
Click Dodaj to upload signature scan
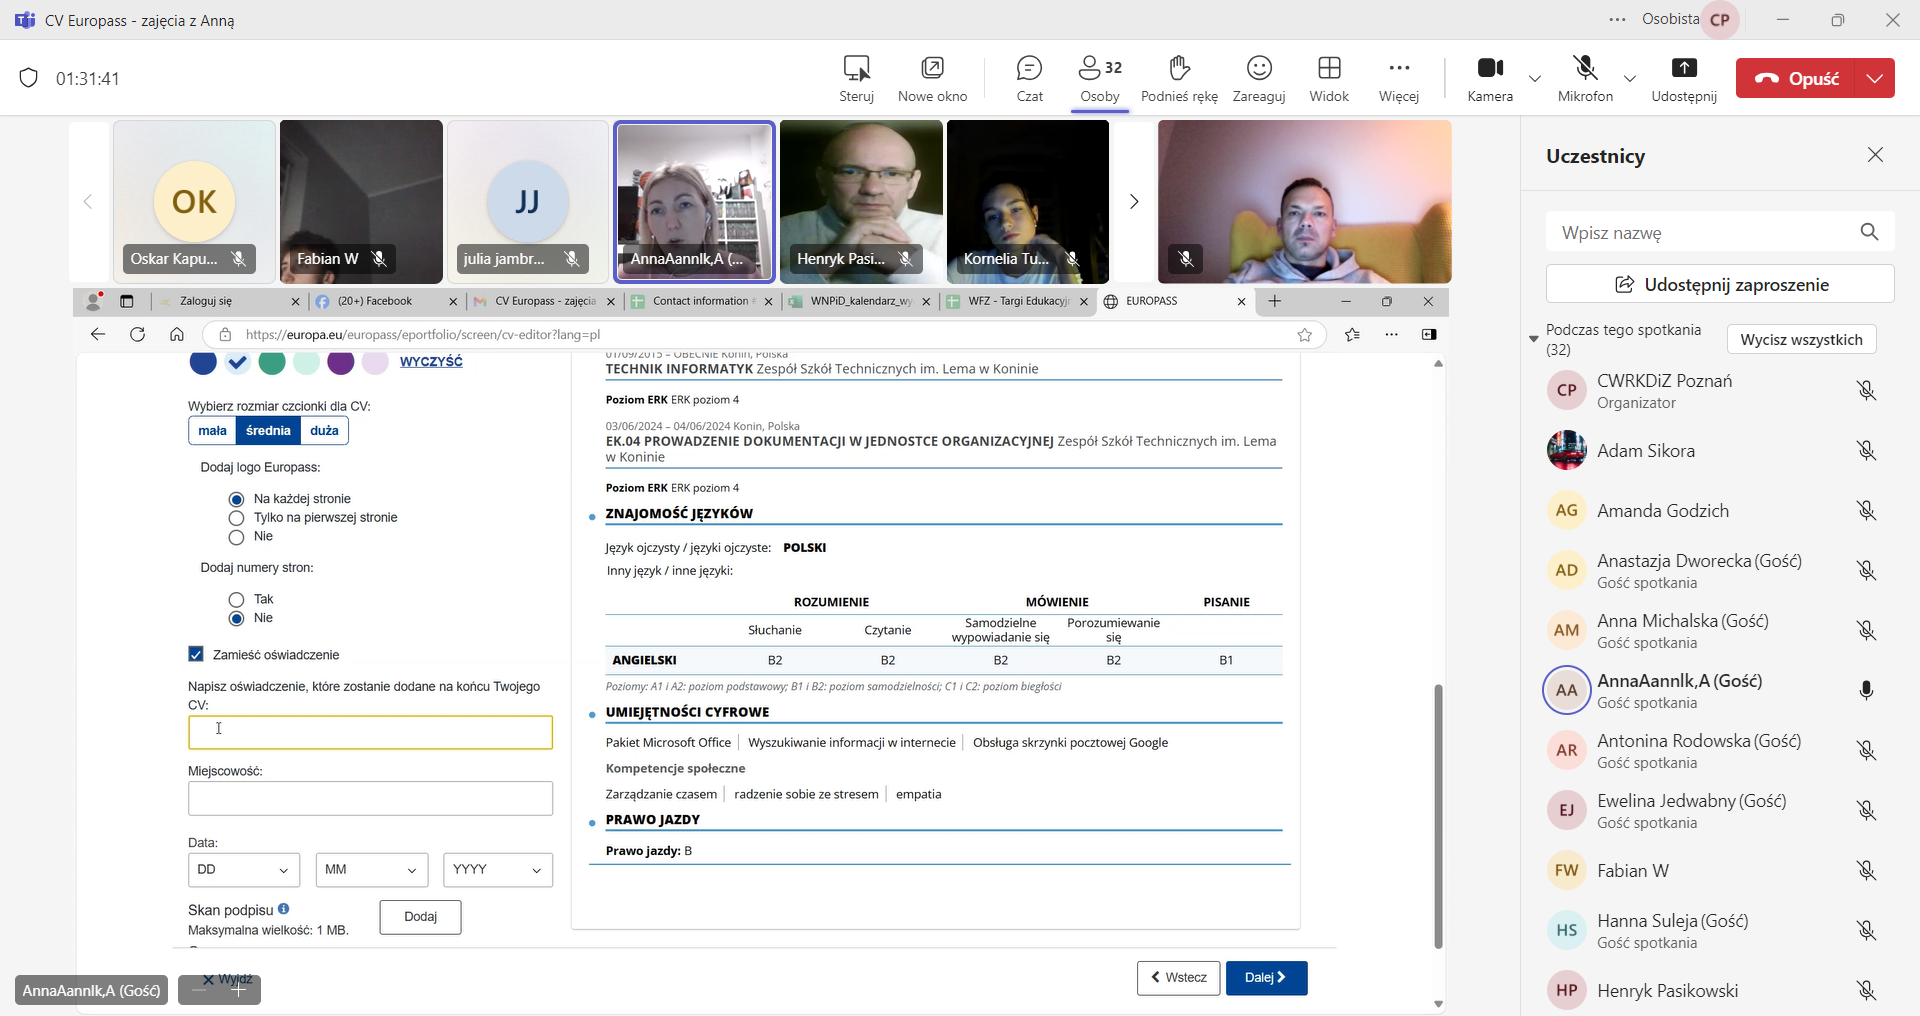[x=420, y=917]
